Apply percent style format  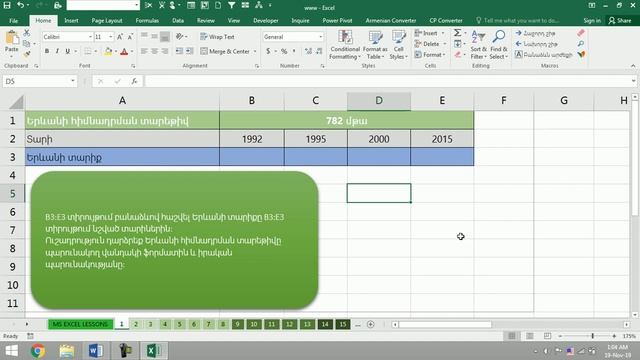(284, 51)
